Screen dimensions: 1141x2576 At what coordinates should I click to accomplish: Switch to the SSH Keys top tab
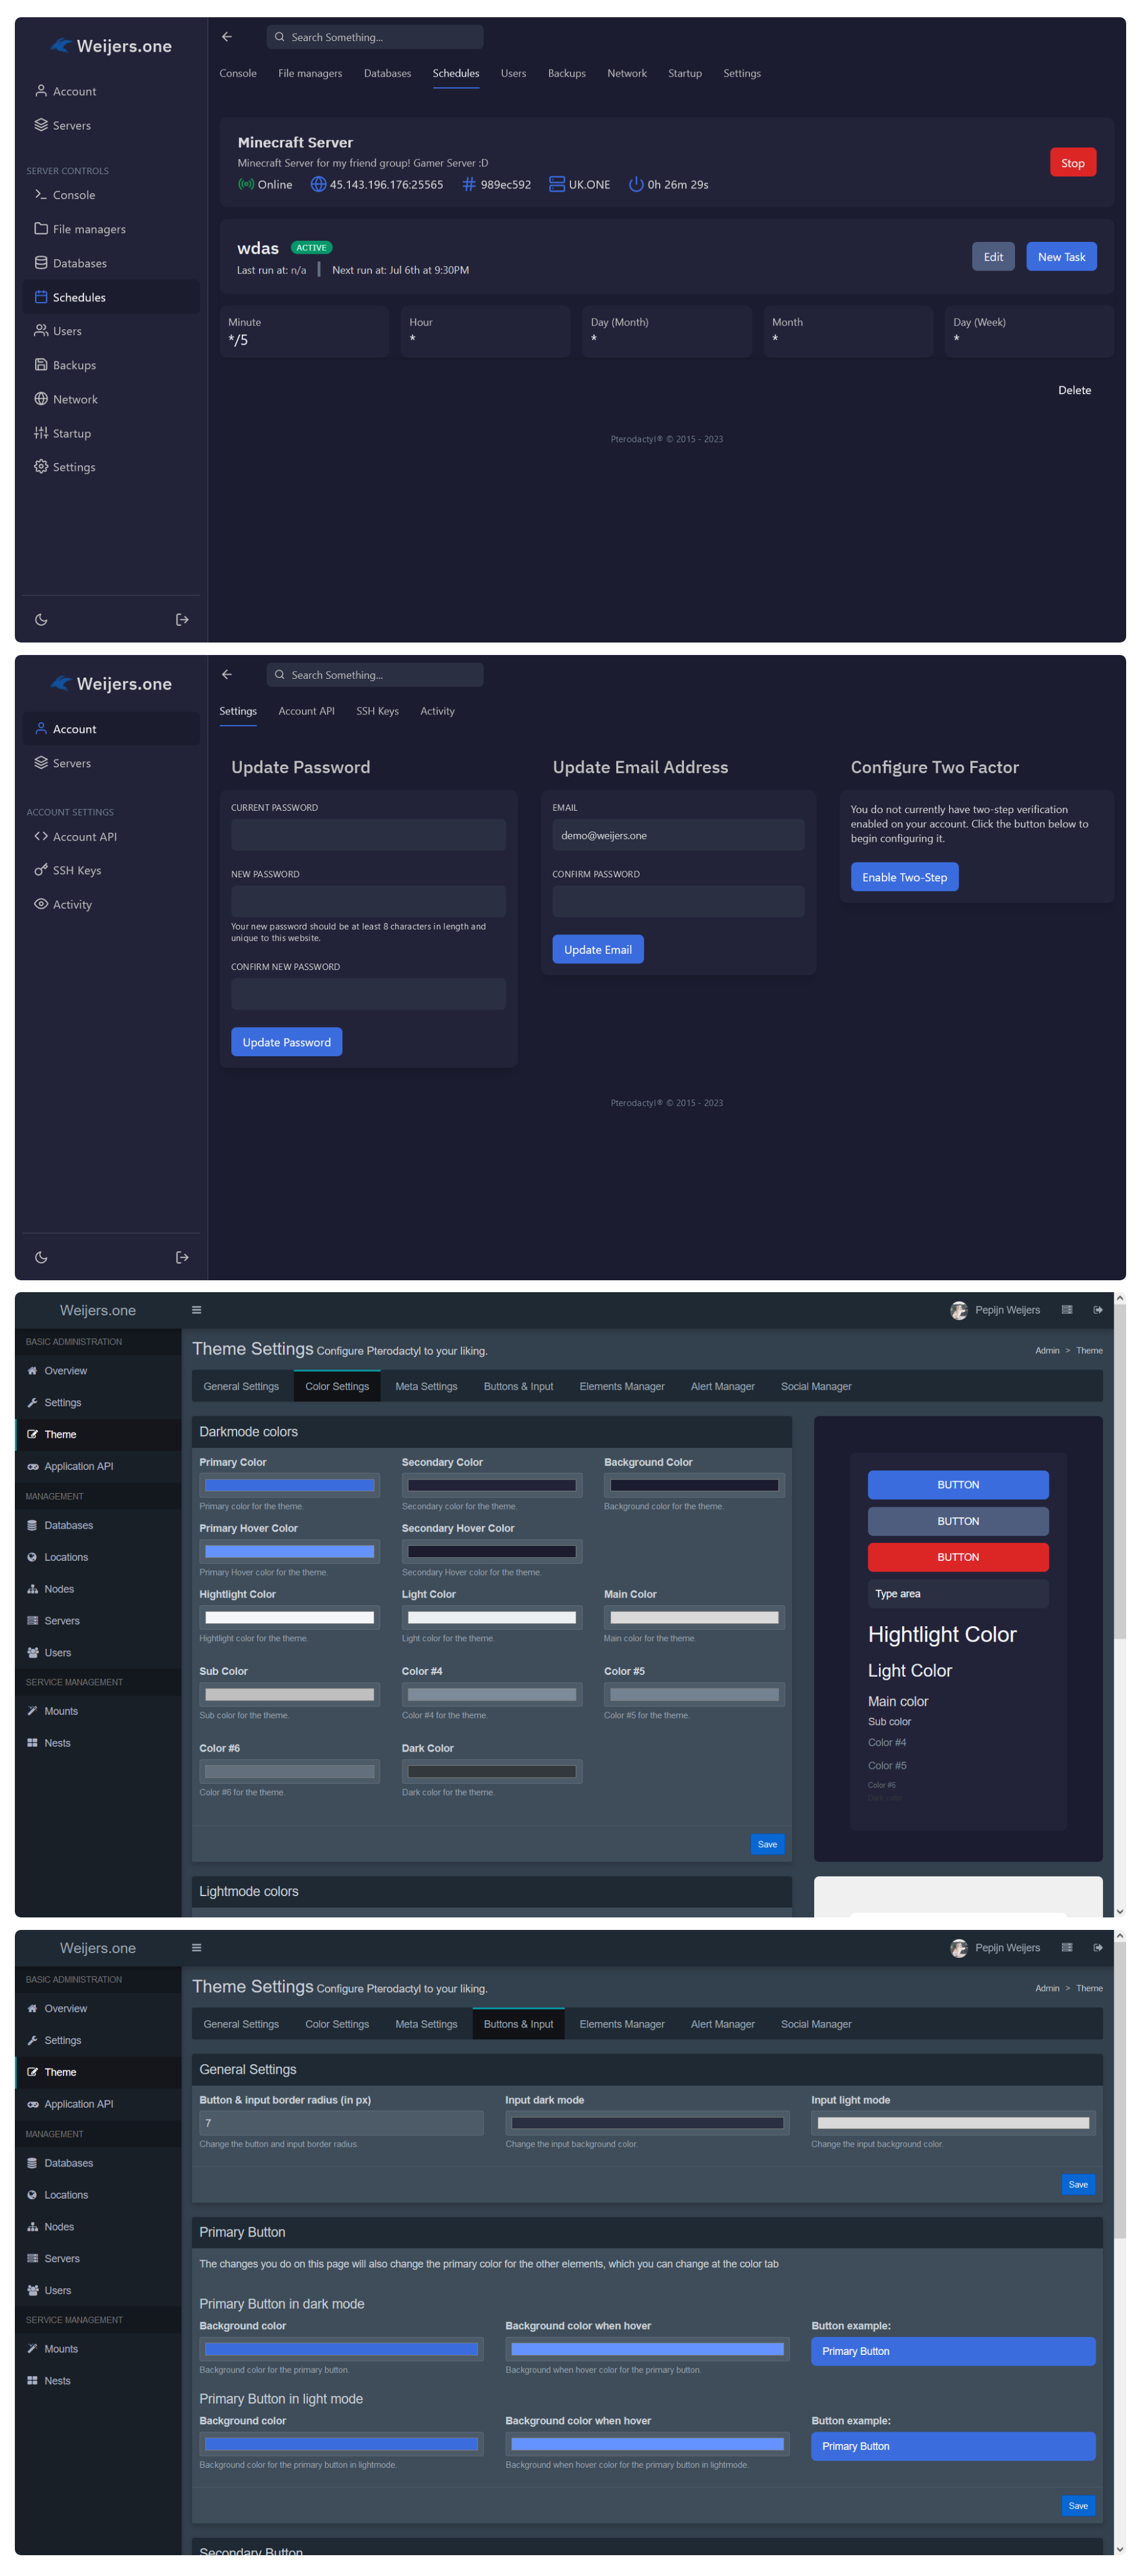377,711
